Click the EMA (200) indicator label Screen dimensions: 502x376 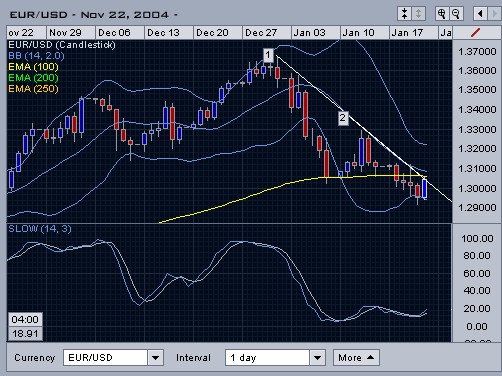point(33,78)
